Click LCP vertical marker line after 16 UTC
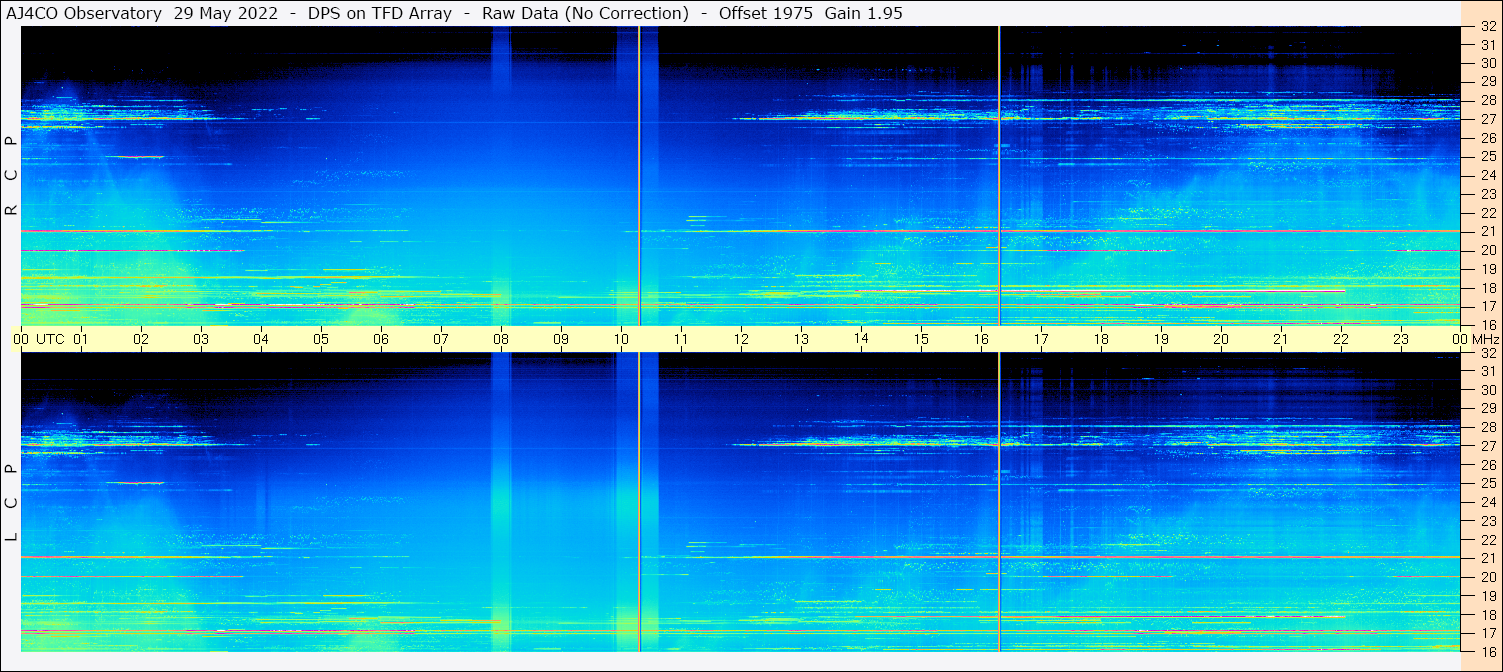Image resolution: width=1503 pixels, height=672 pixels. click(999, 502)
